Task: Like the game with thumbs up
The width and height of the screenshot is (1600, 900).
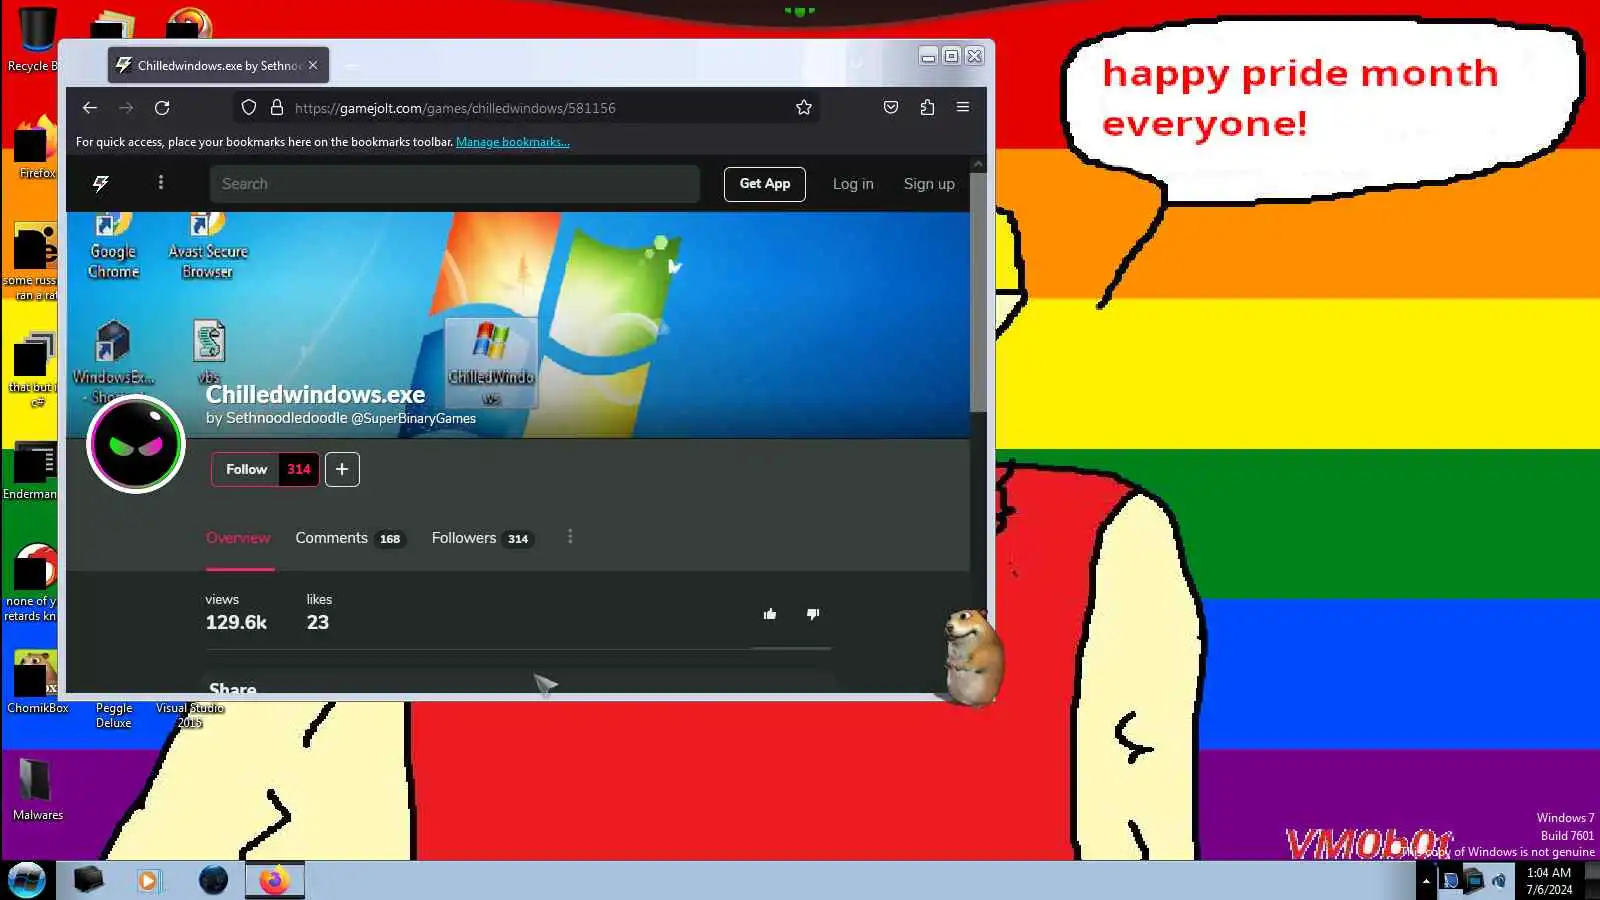Action: tap(770, 614)
